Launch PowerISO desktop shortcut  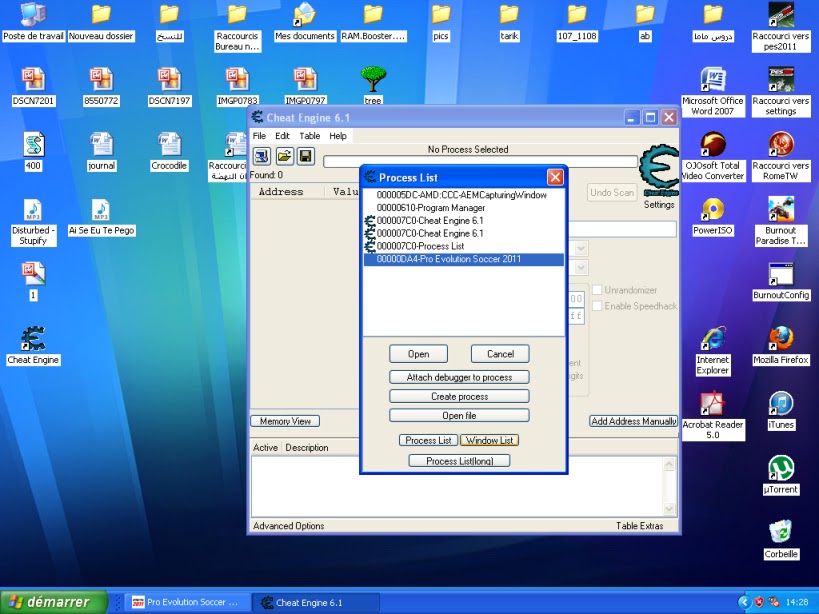tap(713, 216)
